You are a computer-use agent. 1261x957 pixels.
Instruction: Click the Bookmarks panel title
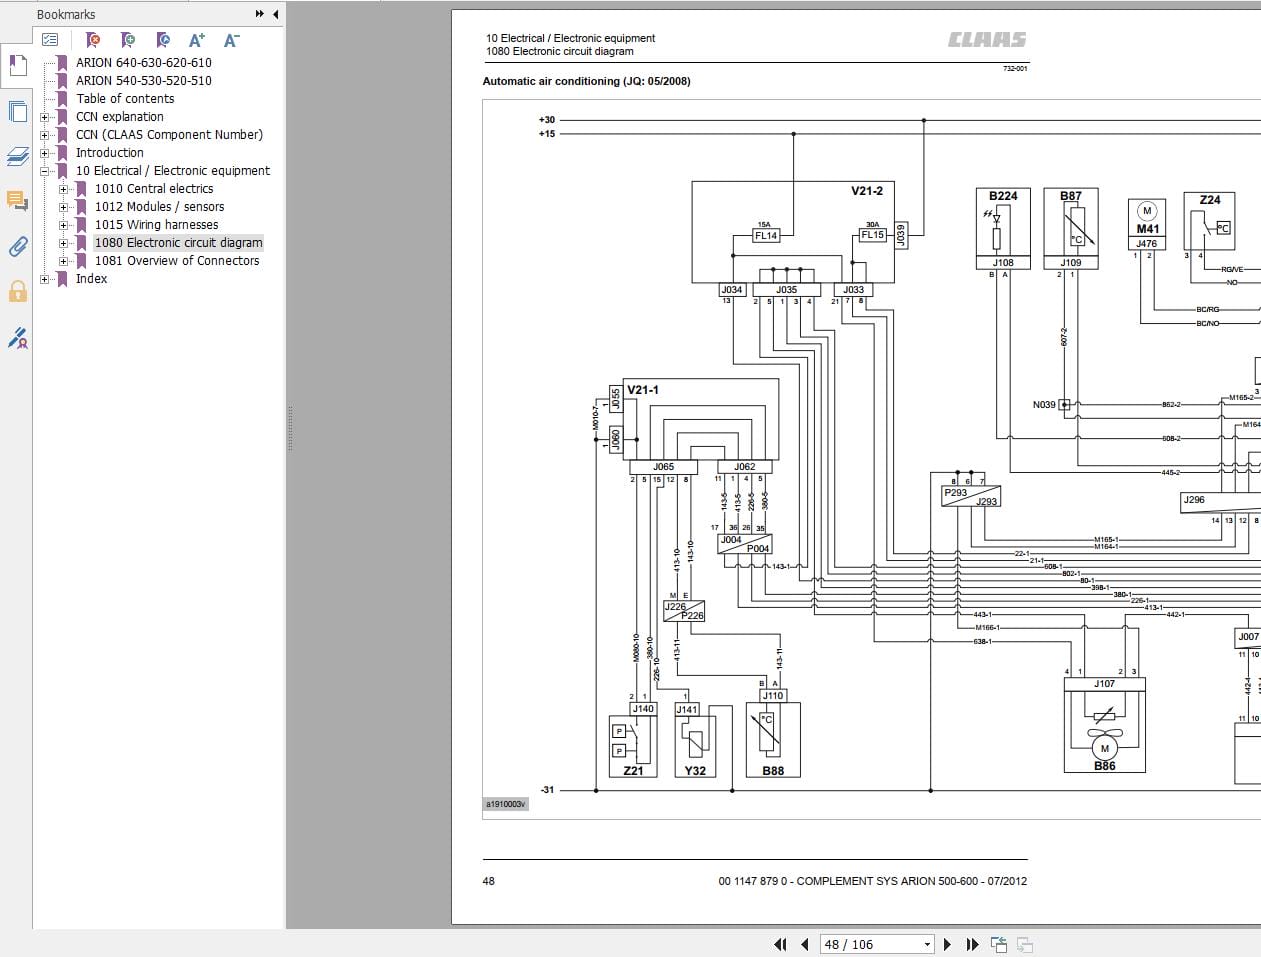coord(66,14)
